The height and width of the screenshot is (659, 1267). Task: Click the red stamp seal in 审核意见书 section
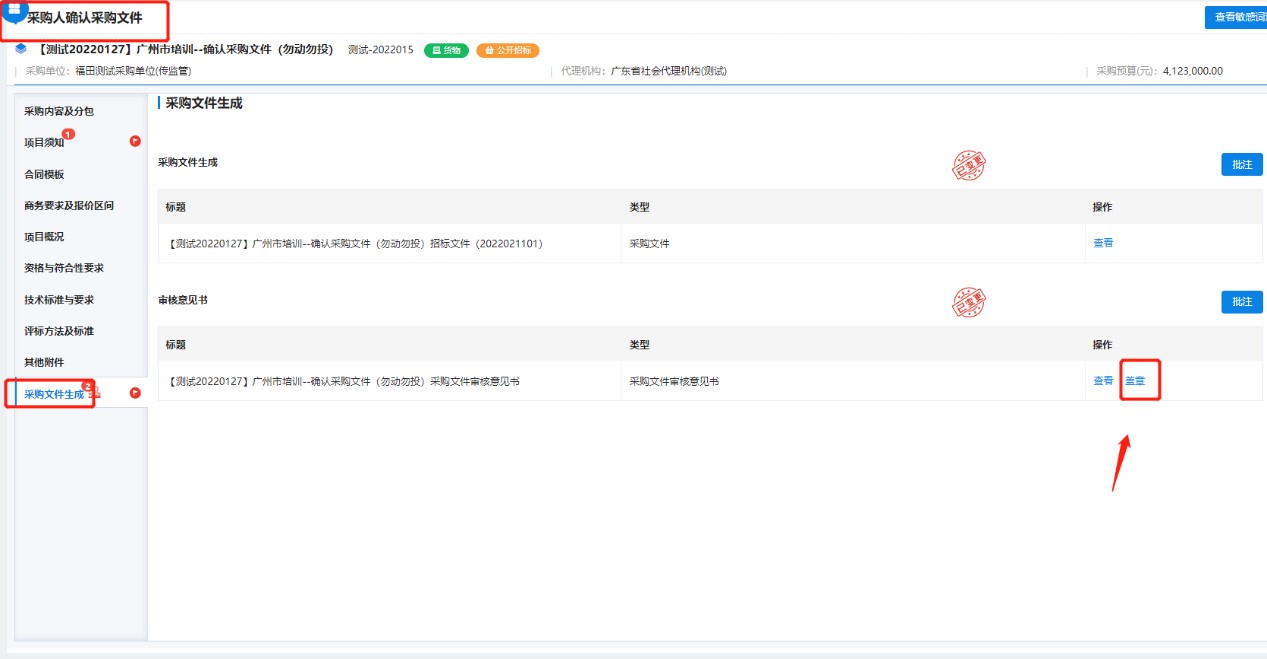(968, 303)
